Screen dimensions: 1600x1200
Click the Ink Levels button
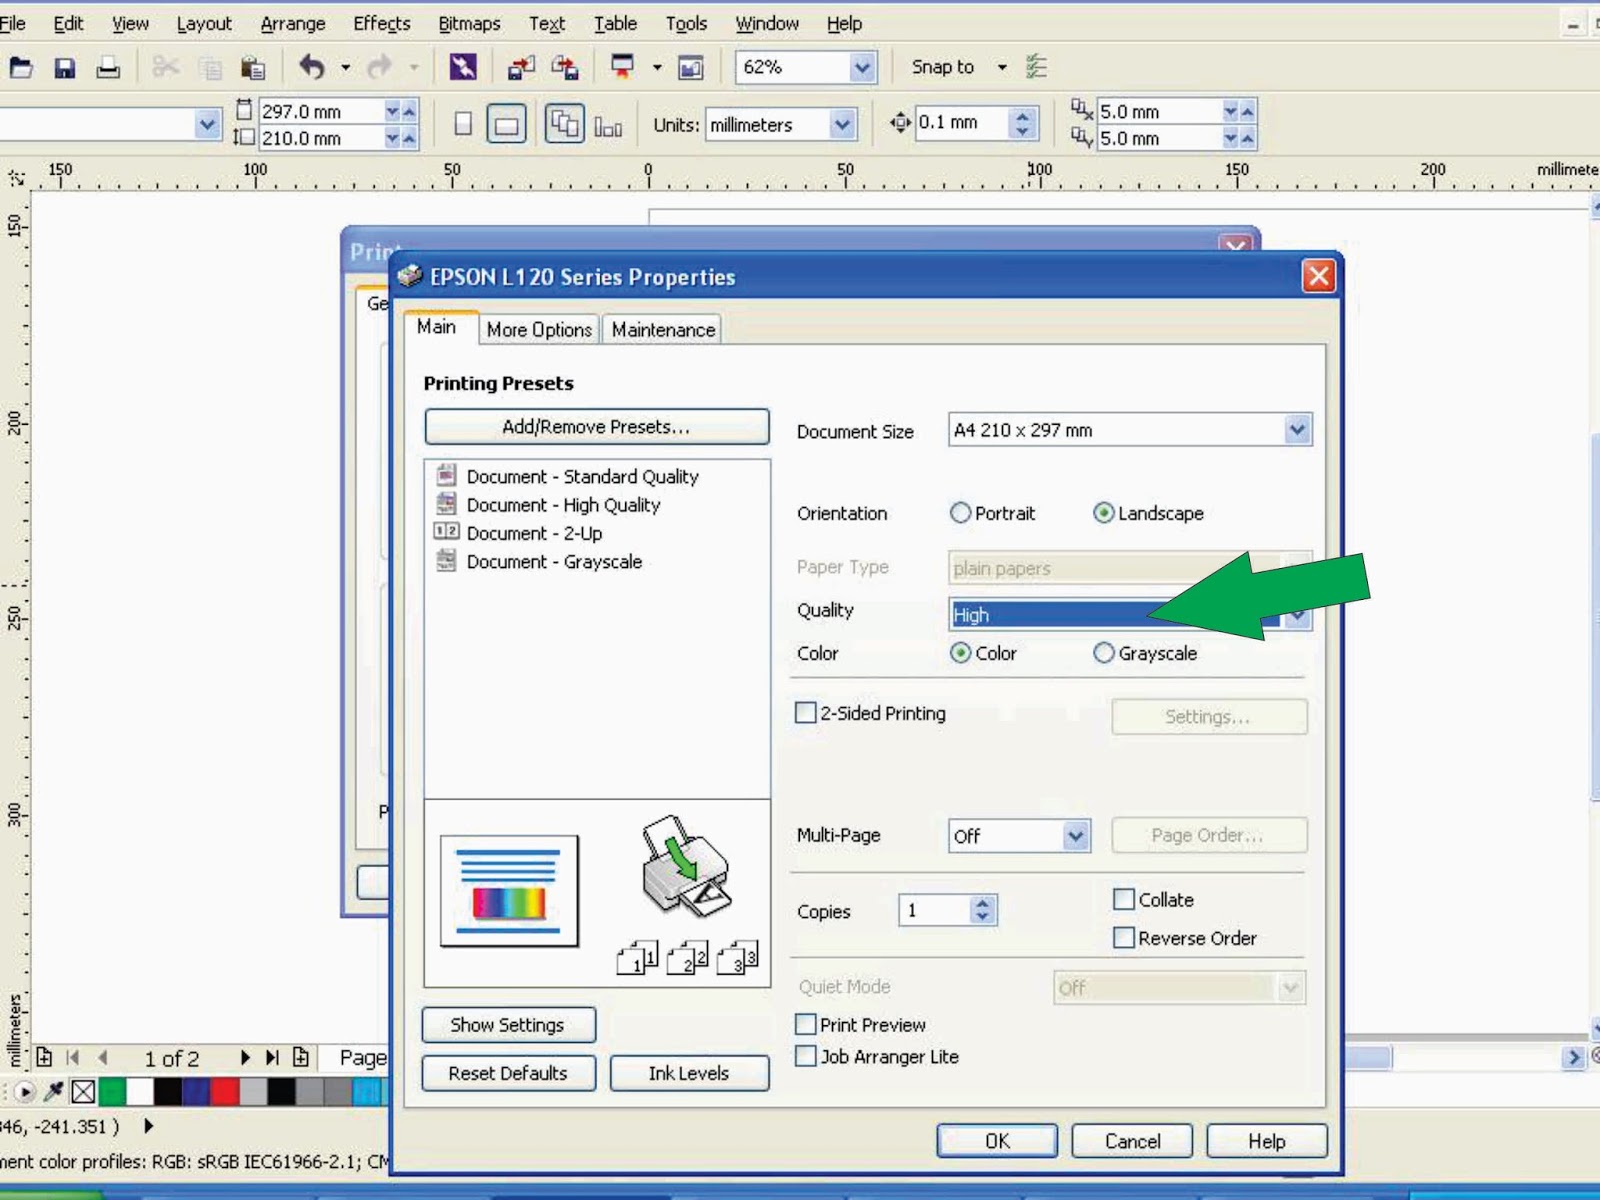click(689, 1073)
